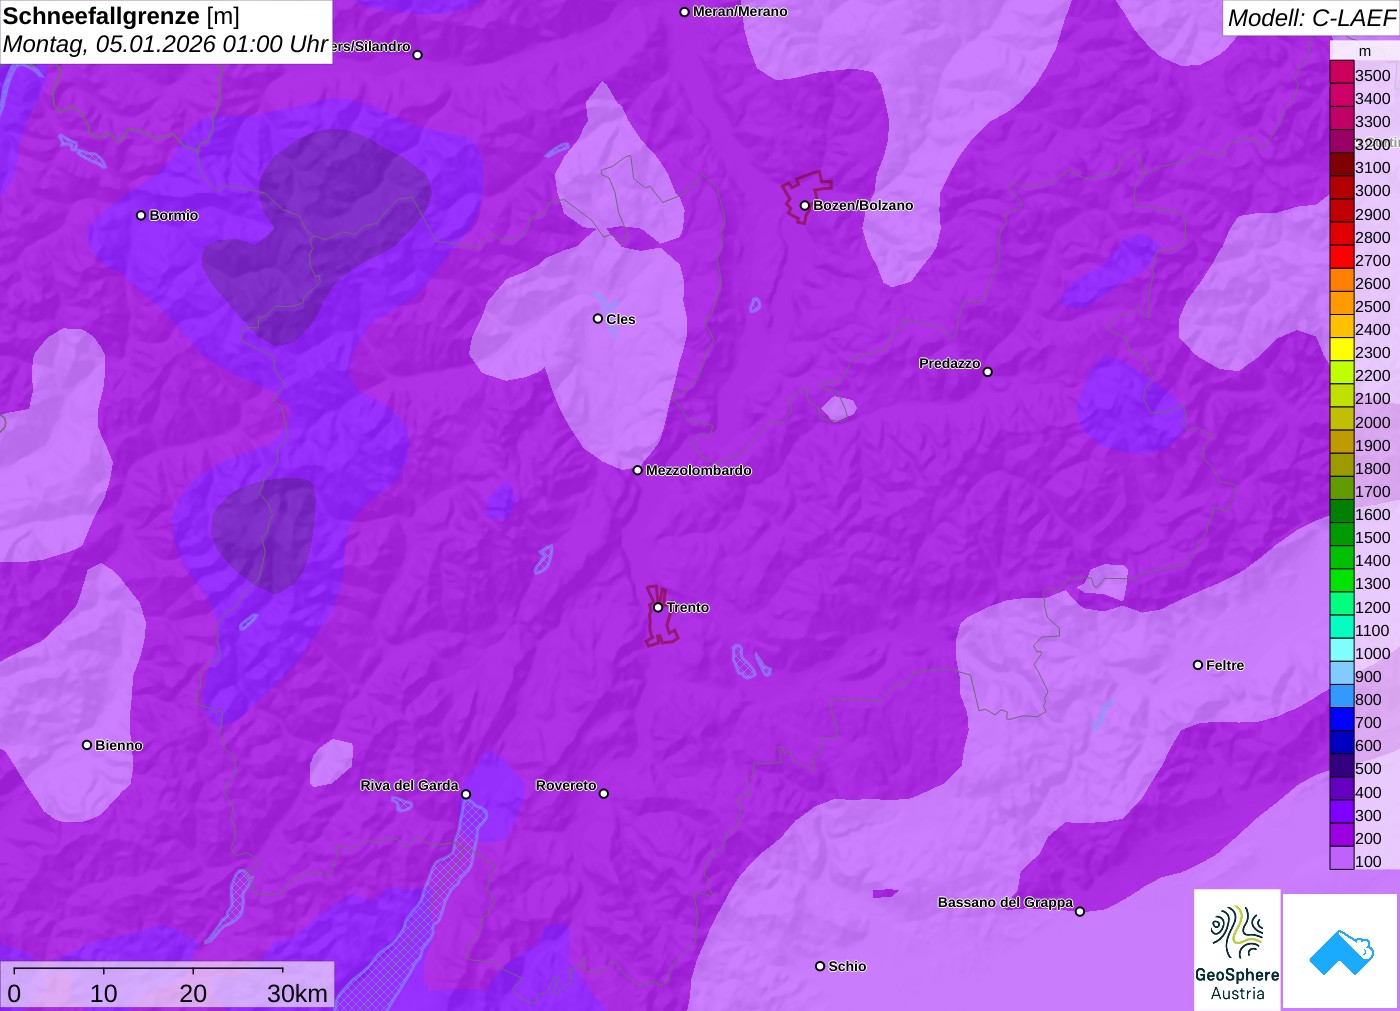Click the legend value '2100'
1400x1011 pixels.
click(x=1373, y=398)
